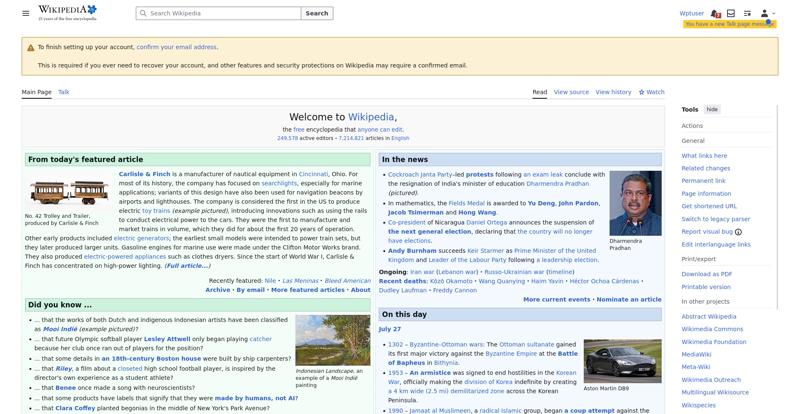Viewport: 800px width, 414px height.
Task: Click the Wikipedia logo
Action: point(67,13)
